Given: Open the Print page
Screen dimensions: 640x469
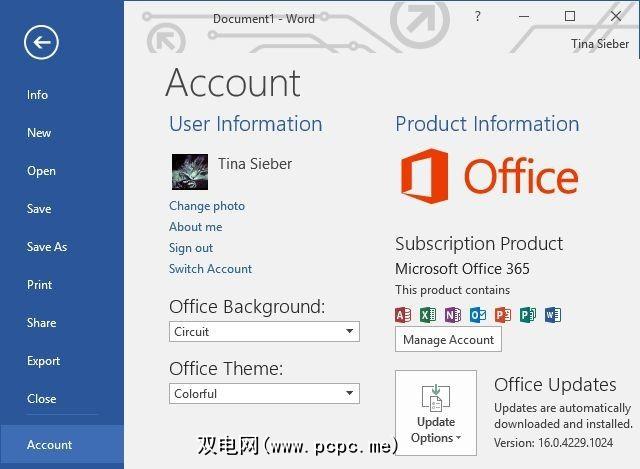Looking at the screenshot, I should coord(39,285).
